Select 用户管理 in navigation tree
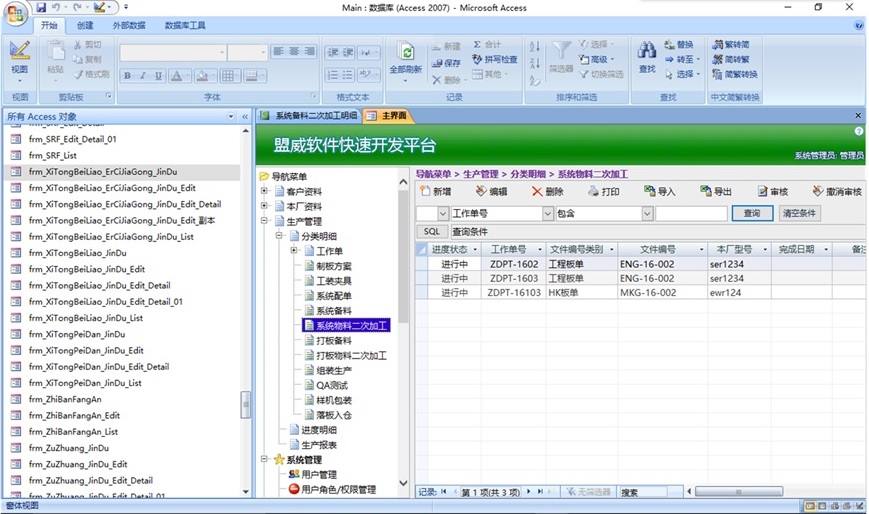Screen dimensions: 869x514 click(319, 475)
